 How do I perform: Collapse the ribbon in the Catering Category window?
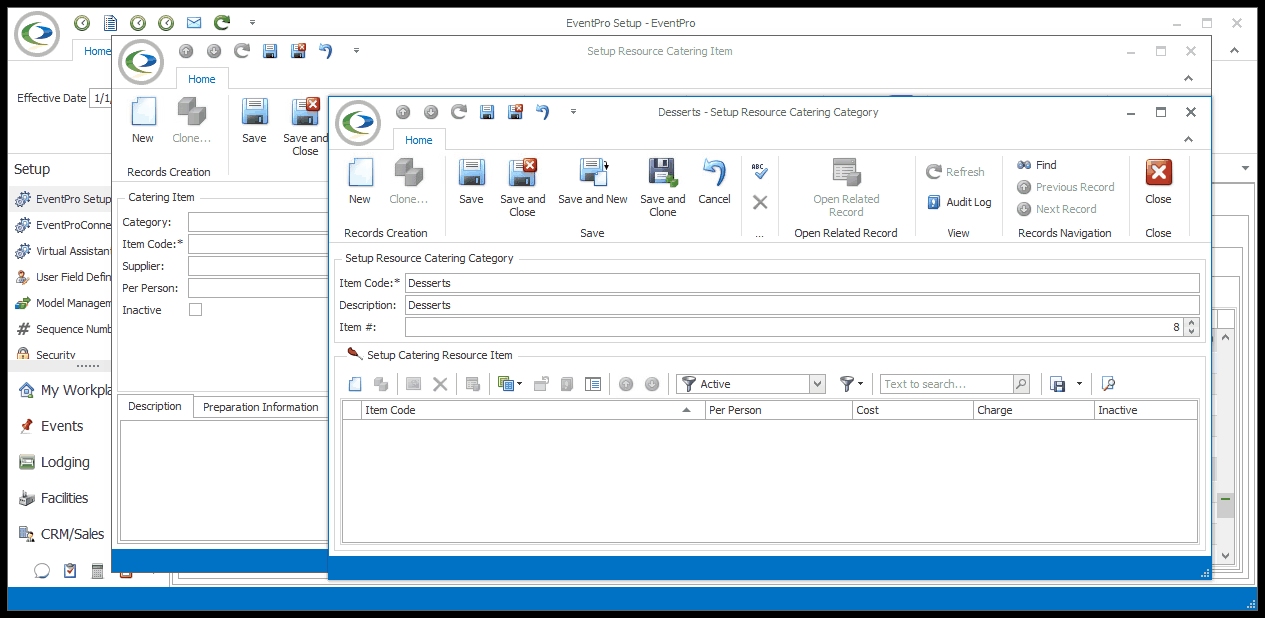click(x=1189, y=140)
